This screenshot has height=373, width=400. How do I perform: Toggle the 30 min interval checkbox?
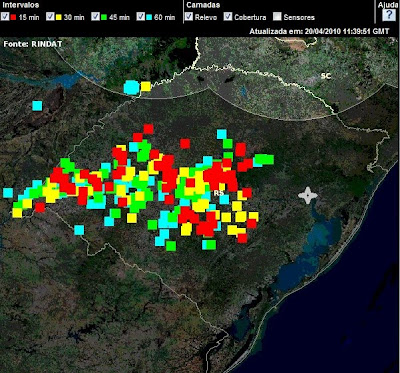(x=50, y=16)
